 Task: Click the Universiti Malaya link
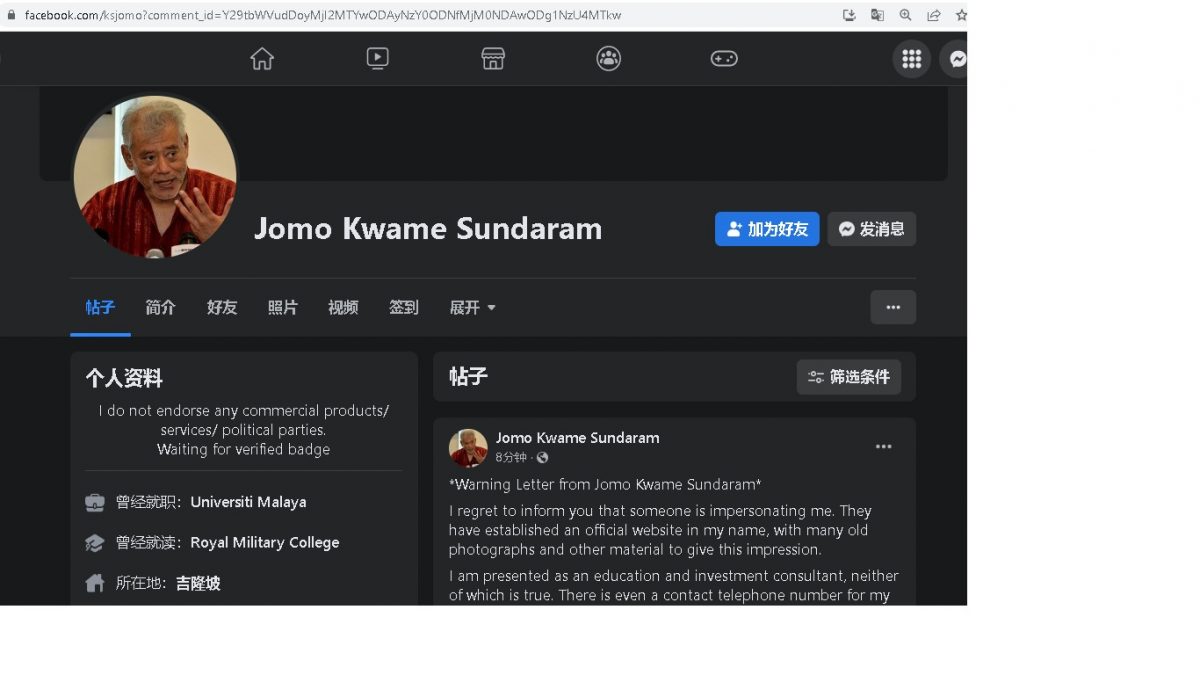(x=248, y=502)
